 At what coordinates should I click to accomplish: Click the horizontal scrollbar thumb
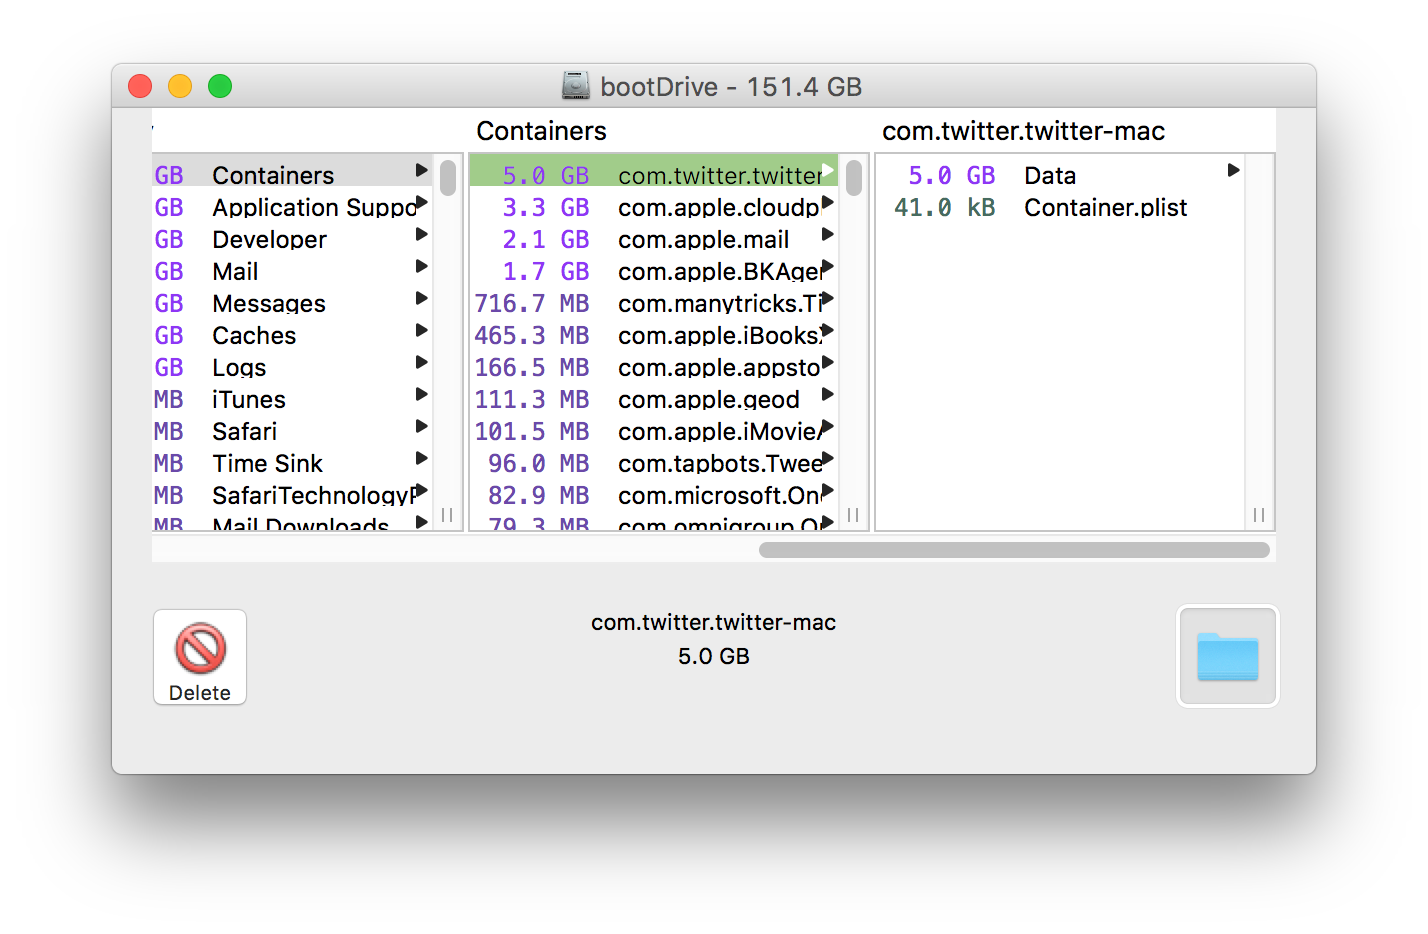[1014, 550]
